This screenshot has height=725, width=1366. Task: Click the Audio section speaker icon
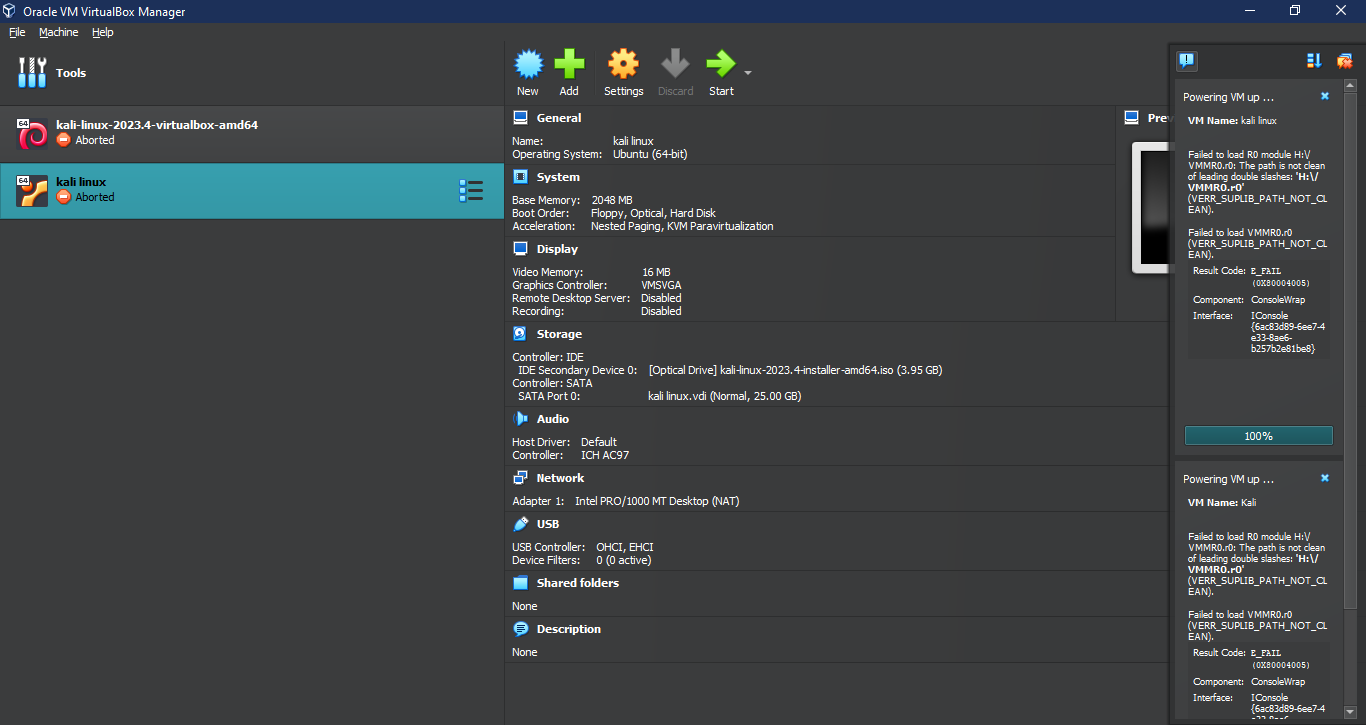coord(520,419)
